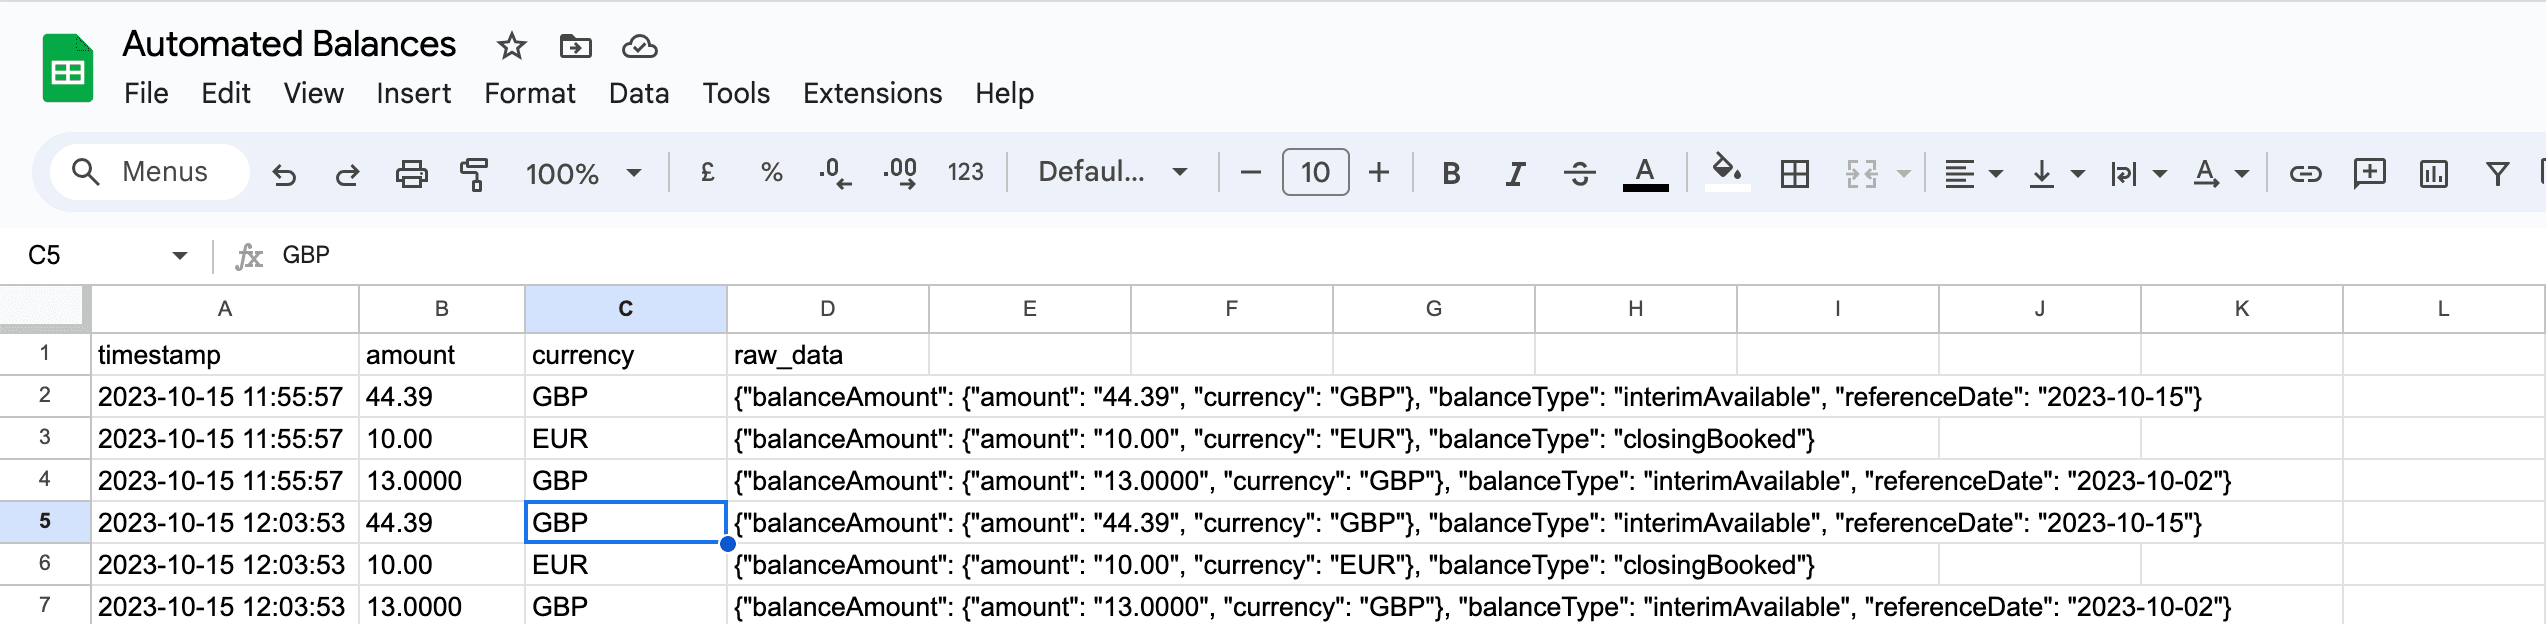Screen dimensions: 2546x624
Task: Open the horizontal align dropdown
Action: 1972,174
